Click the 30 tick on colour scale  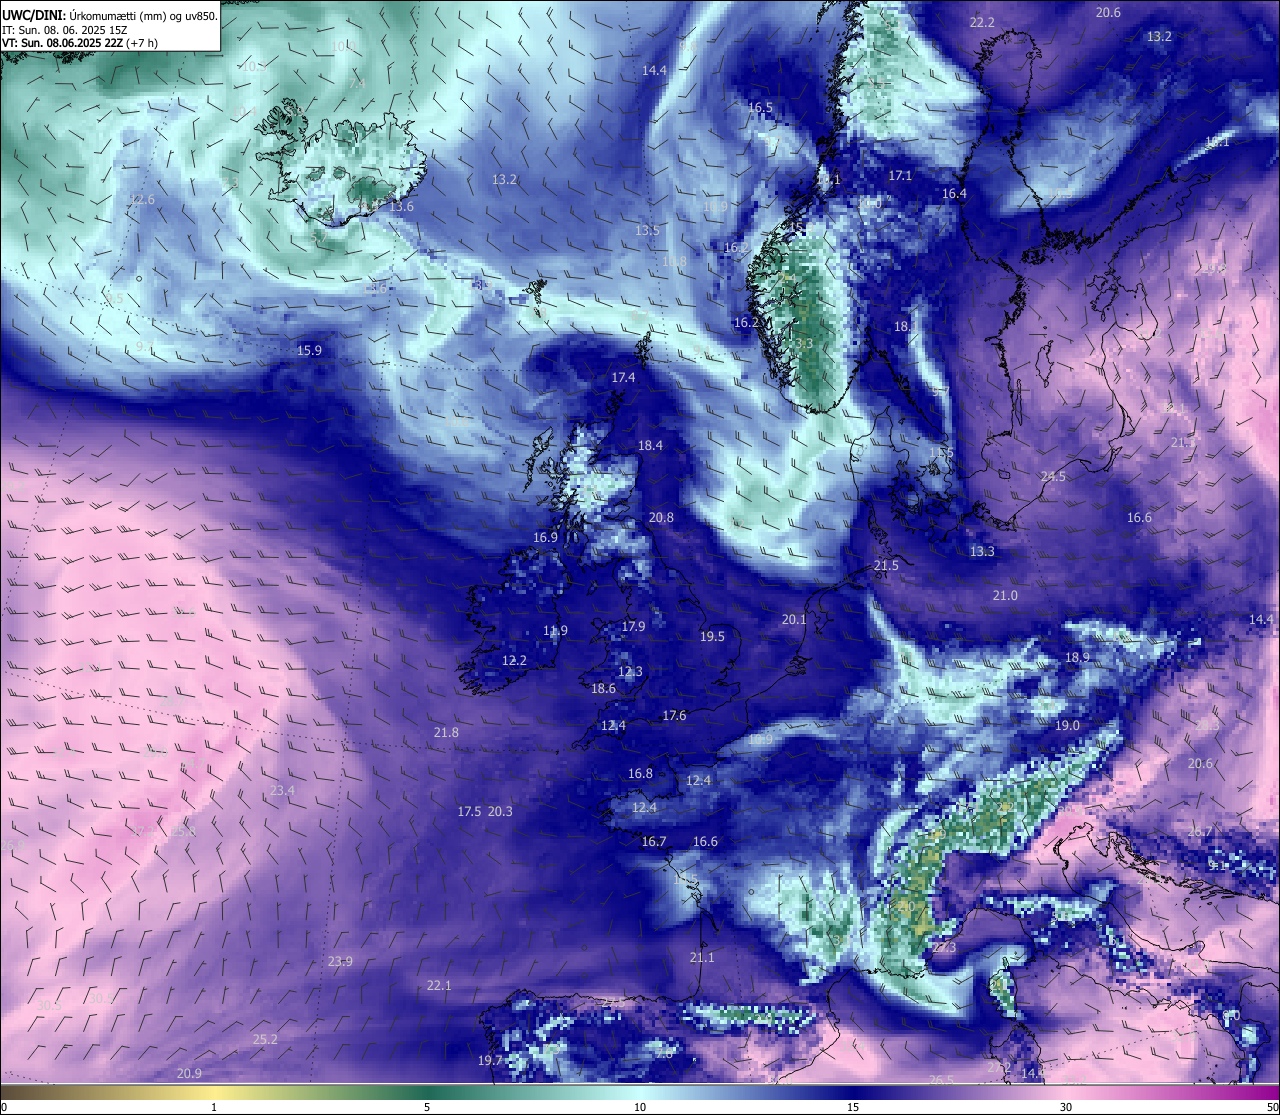click(1066, 1107)
